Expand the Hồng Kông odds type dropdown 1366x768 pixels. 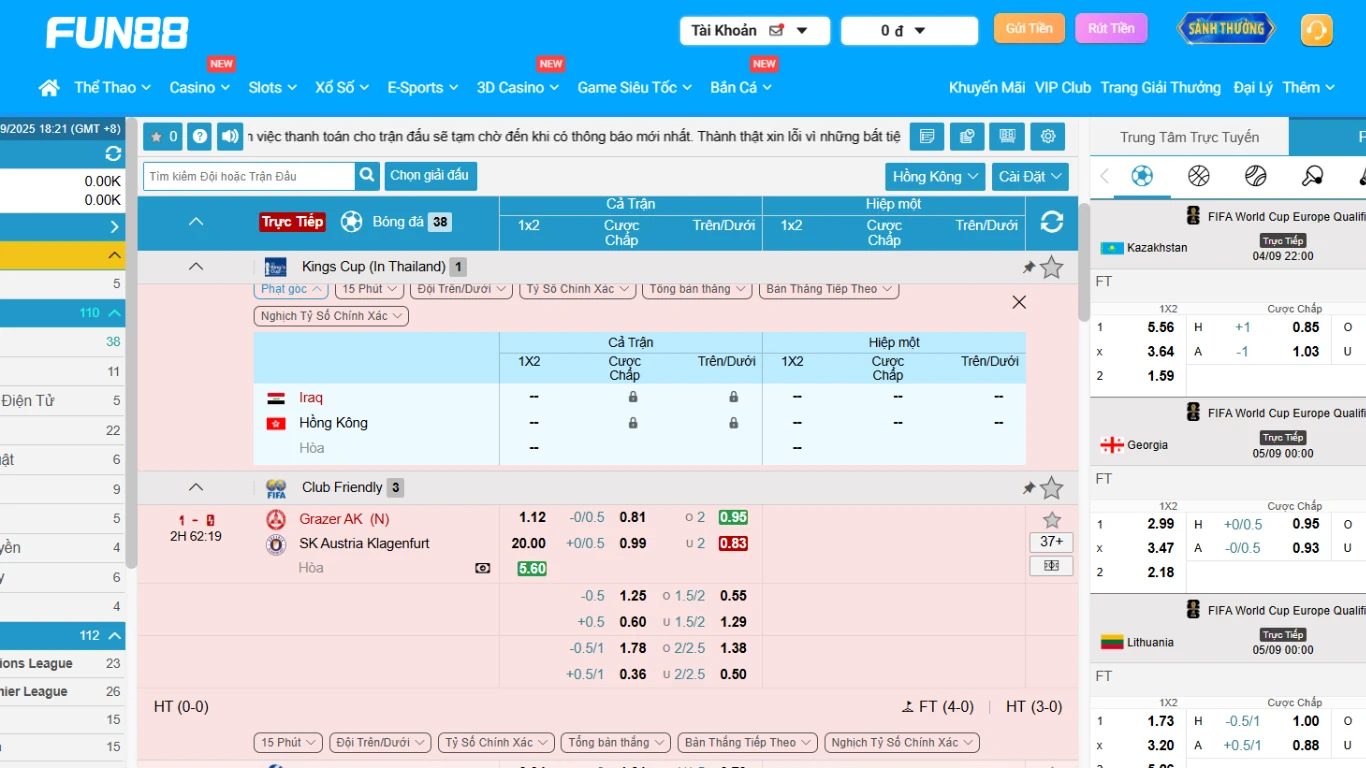[934, 176]
